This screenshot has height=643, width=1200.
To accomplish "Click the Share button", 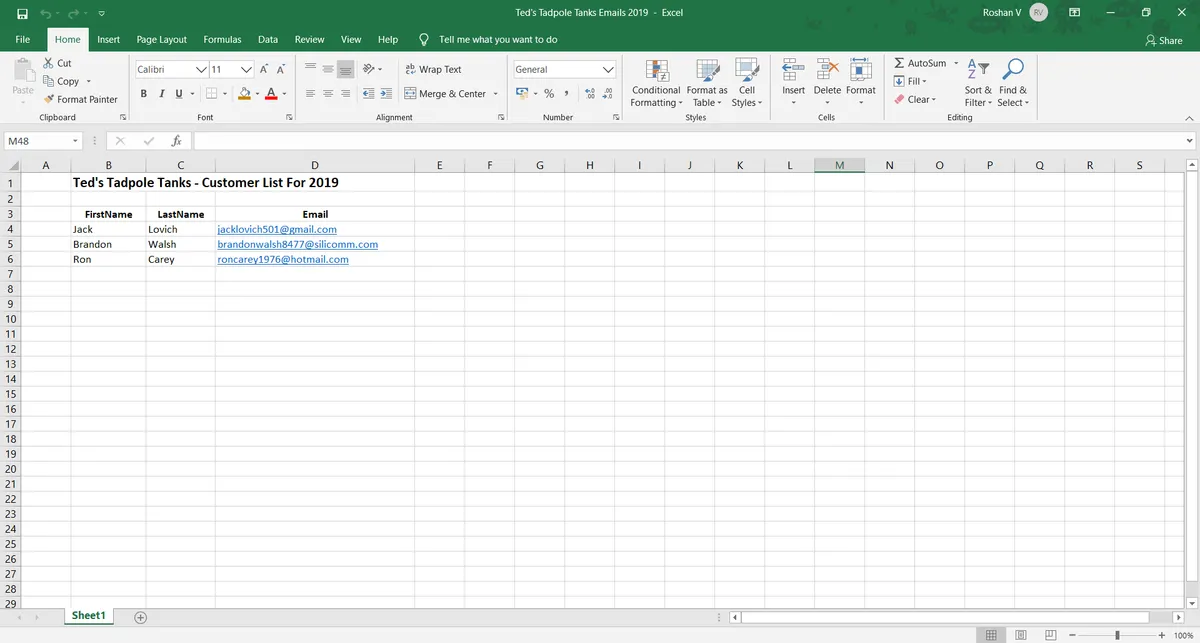I will (x=1164, y=40).
